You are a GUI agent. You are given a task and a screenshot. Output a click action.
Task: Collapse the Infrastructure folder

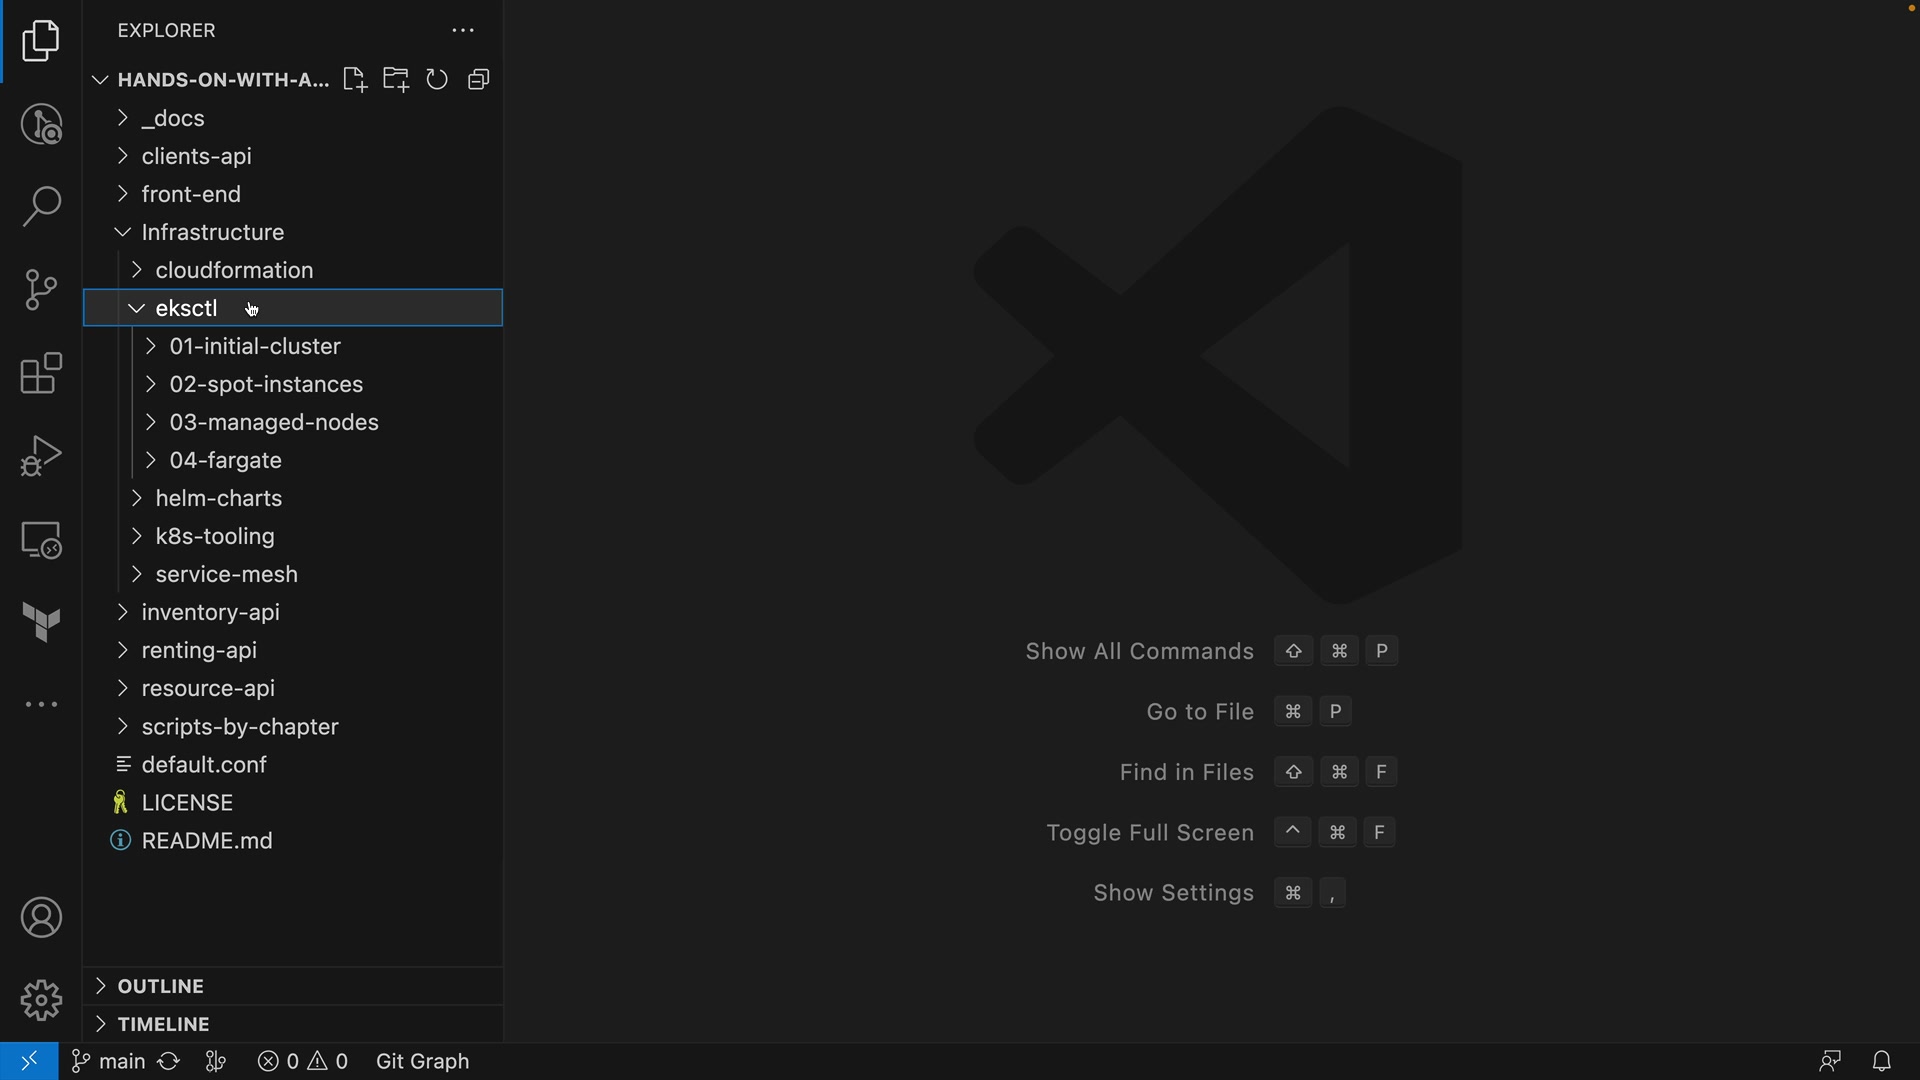[212, 232]
